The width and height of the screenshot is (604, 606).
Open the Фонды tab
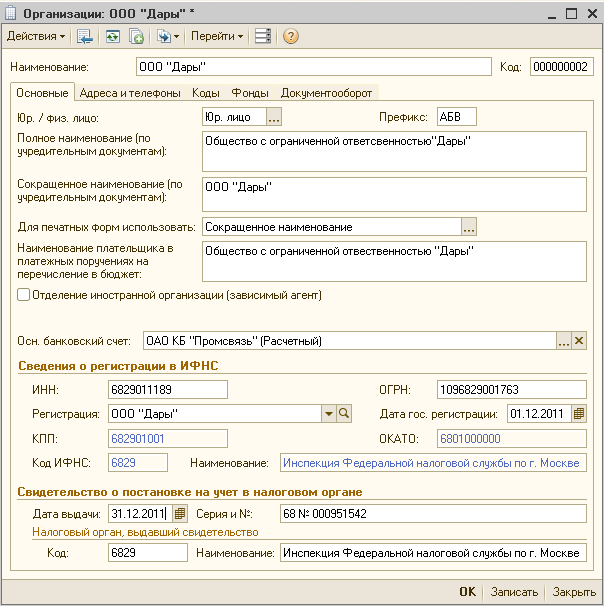250,93
